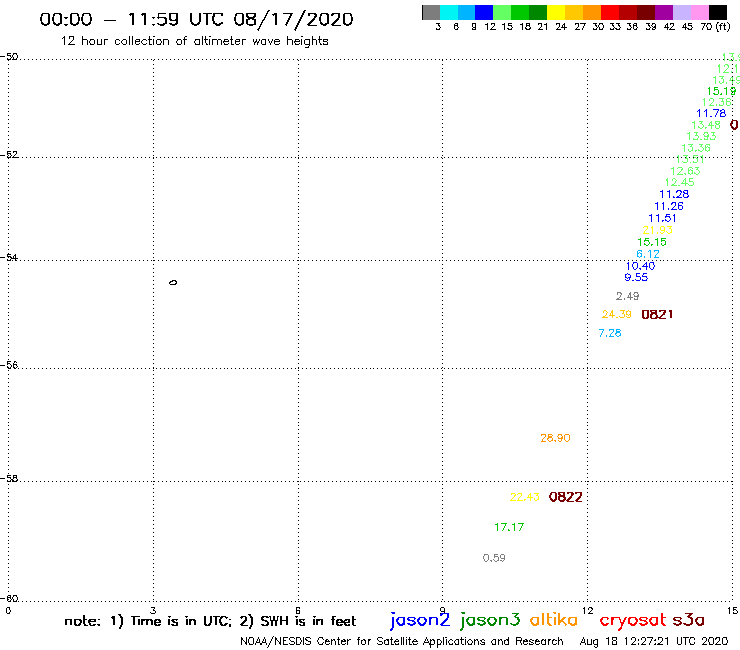740x650 pixels.
Task: Click the altika satellite legend label
Action: point(553,620)
